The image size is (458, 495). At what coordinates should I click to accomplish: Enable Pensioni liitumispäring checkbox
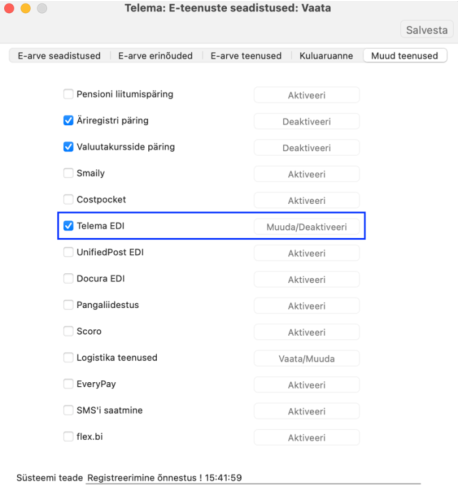(68, 94)
